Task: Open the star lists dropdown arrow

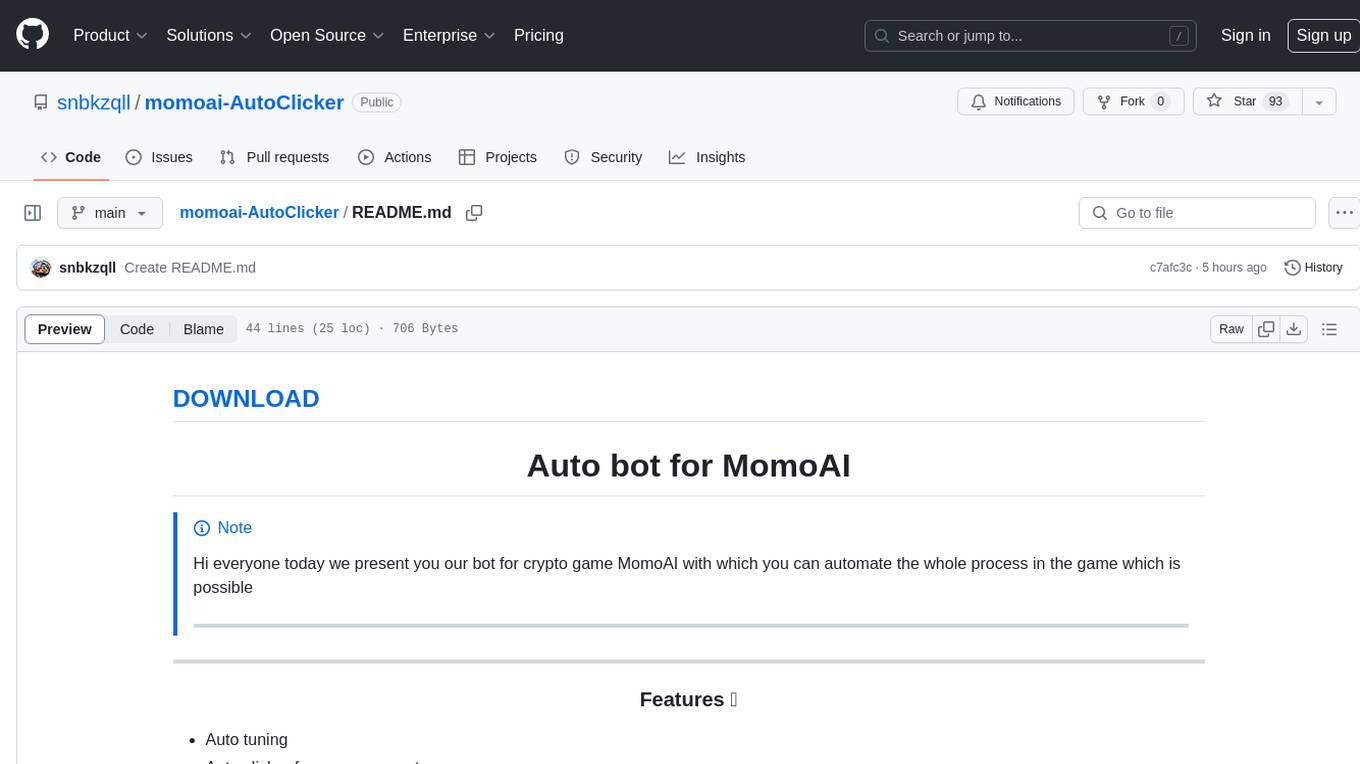Action: (1319, 102)
